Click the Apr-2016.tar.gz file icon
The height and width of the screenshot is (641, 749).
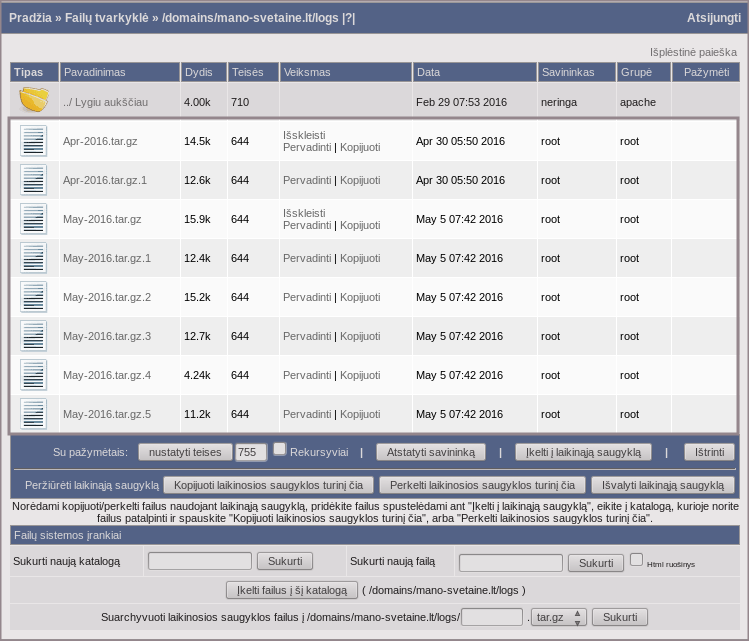tap(34, 141)
